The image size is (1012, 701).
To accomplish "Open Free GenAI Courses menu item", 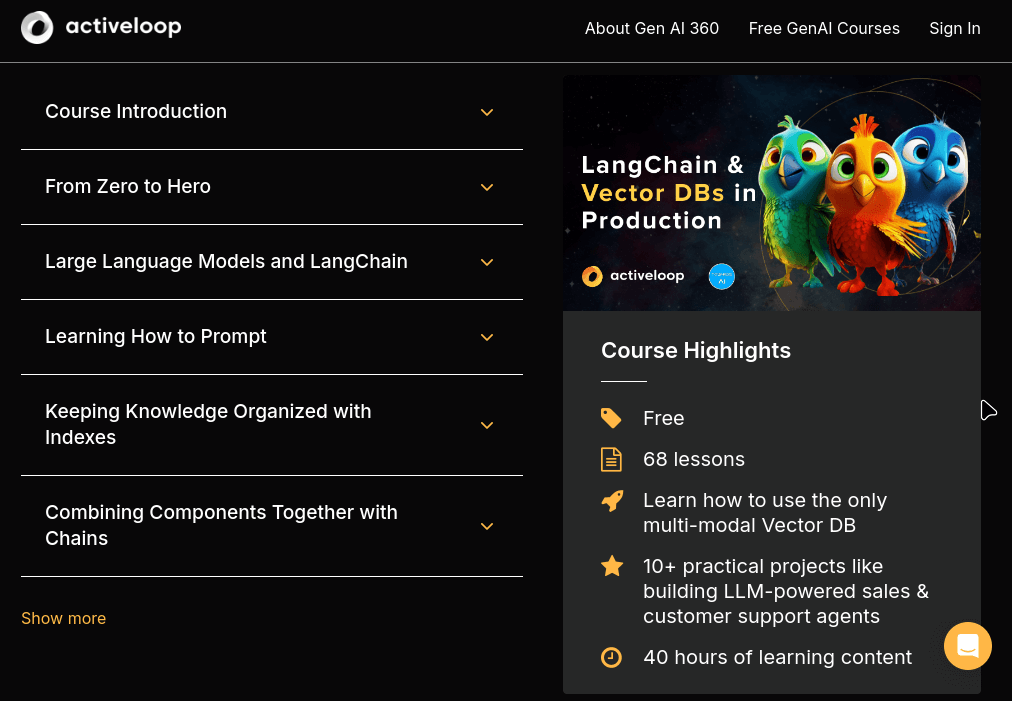I will pos(824,29).
